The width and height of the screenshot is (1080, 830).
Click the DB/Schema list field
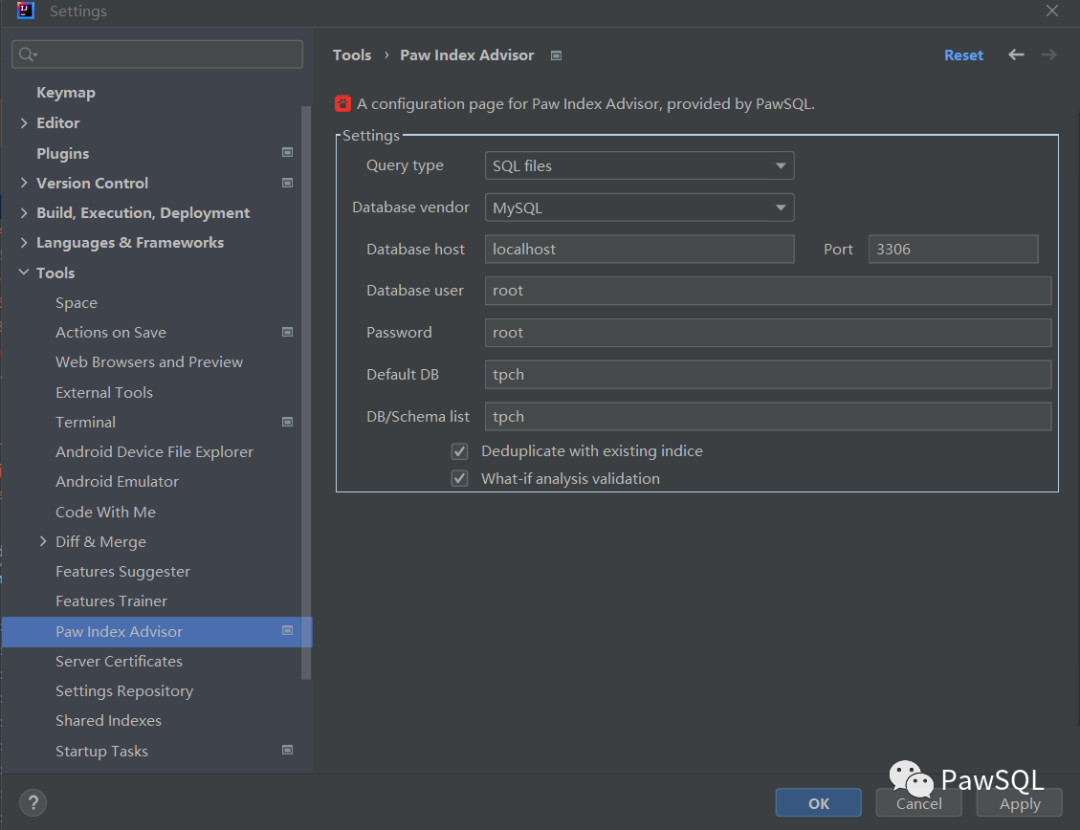(768, 417)
